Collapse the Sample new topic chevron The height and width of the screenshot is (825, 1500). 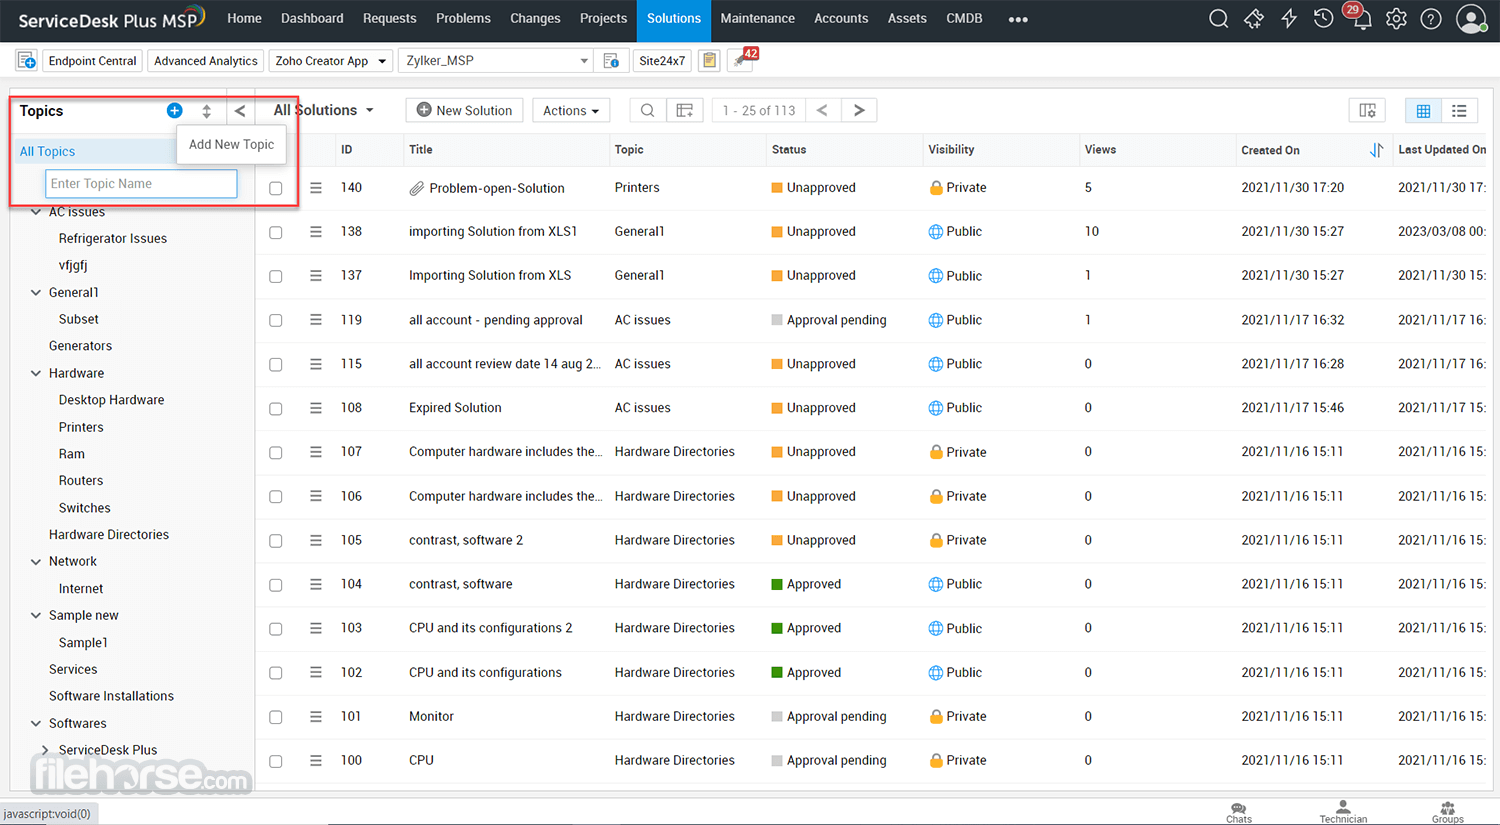point(36,615)
